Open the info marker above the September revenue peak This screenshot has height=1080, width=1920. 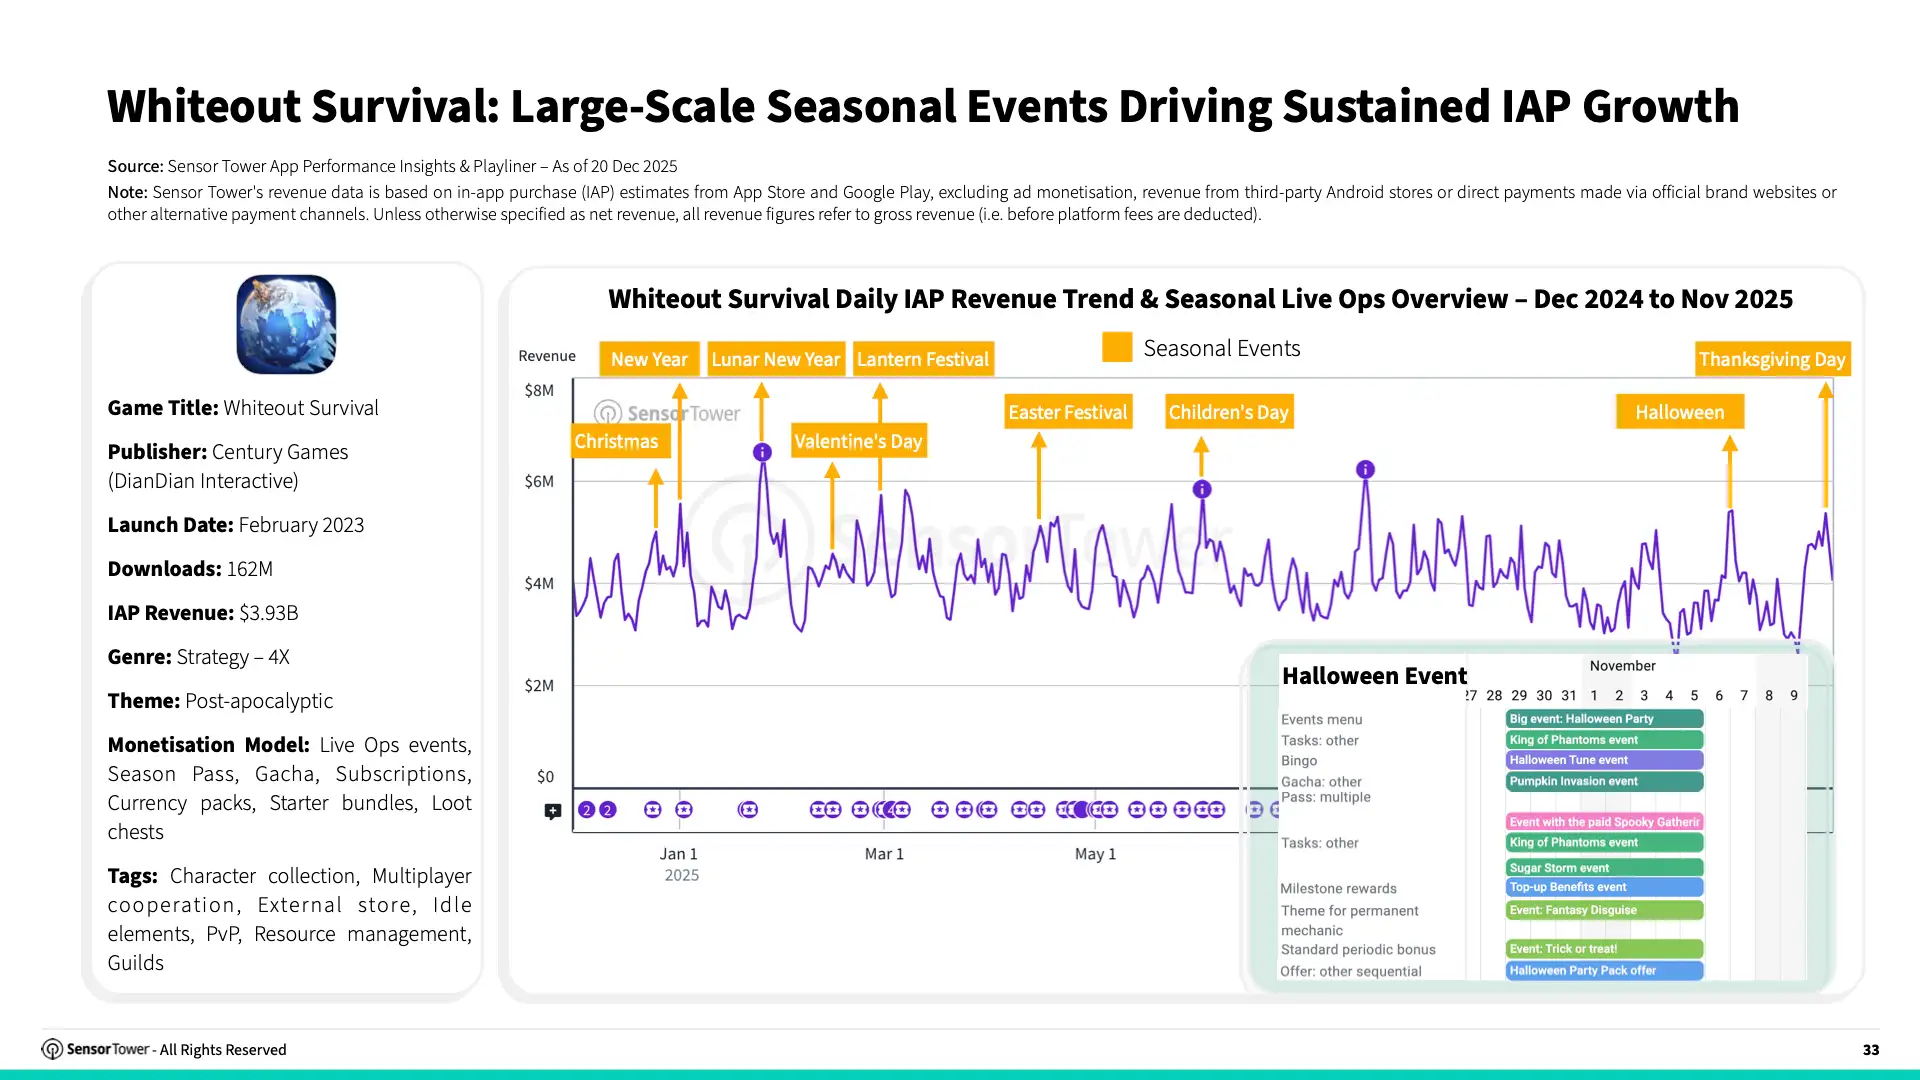coord(1365,469)
